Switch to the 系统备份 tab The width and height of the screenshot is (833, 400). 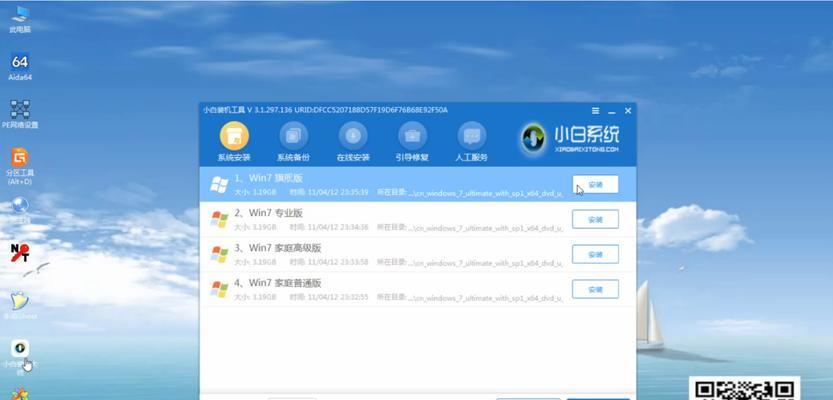(293, 142)
